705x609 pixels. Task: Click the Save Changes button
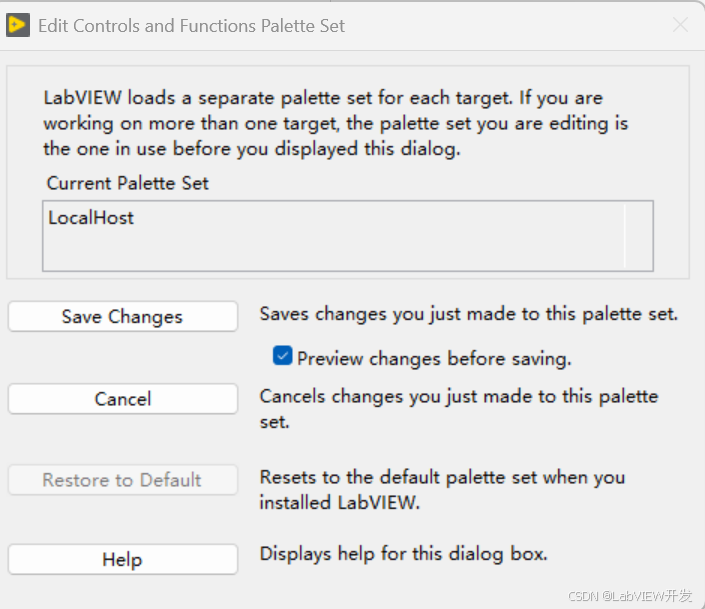123,317
